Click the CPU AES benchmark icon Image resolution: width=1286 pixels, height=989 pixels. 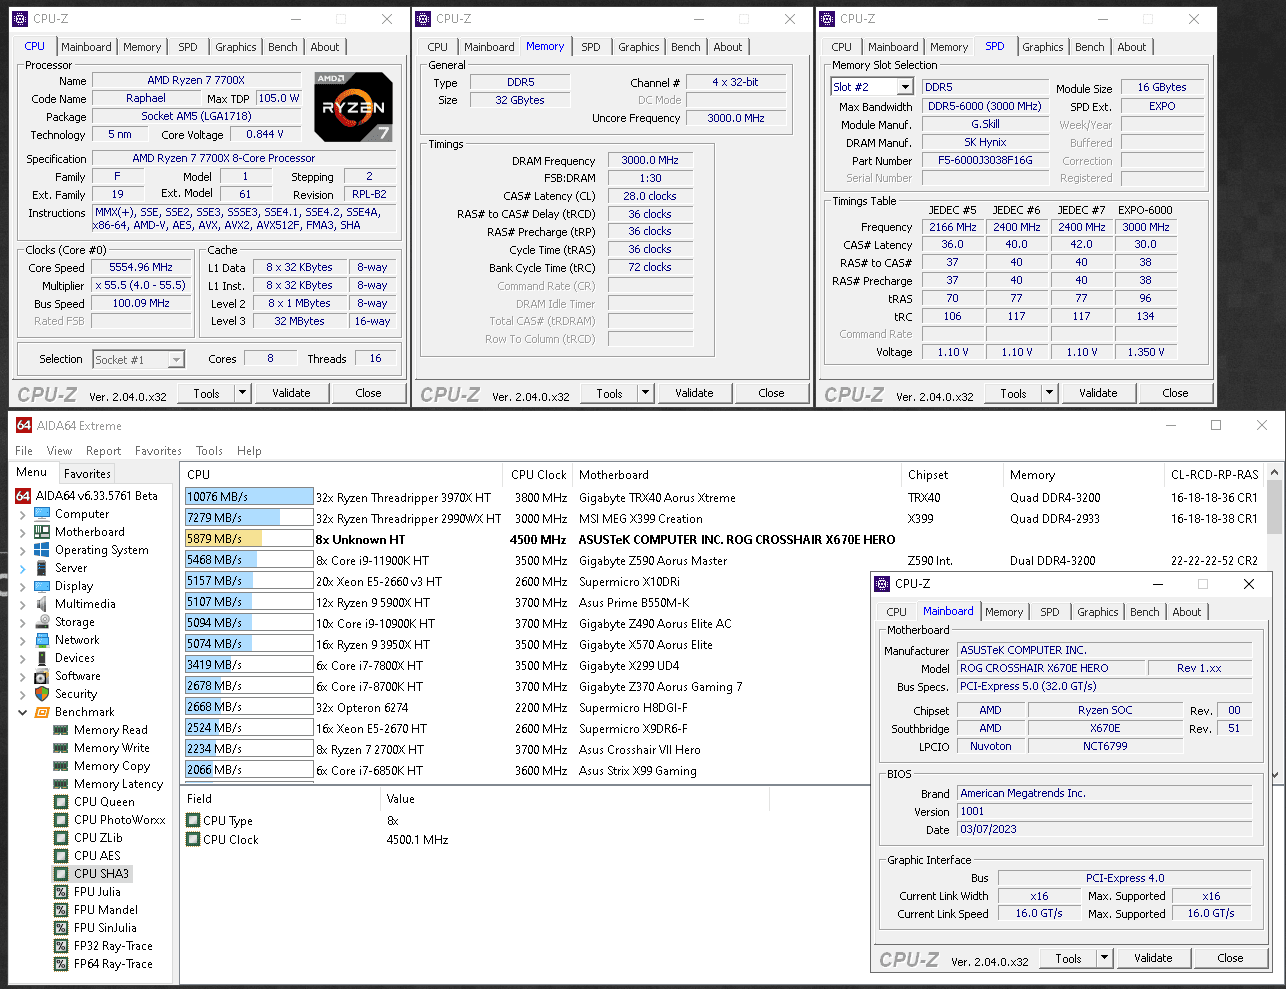61,856
